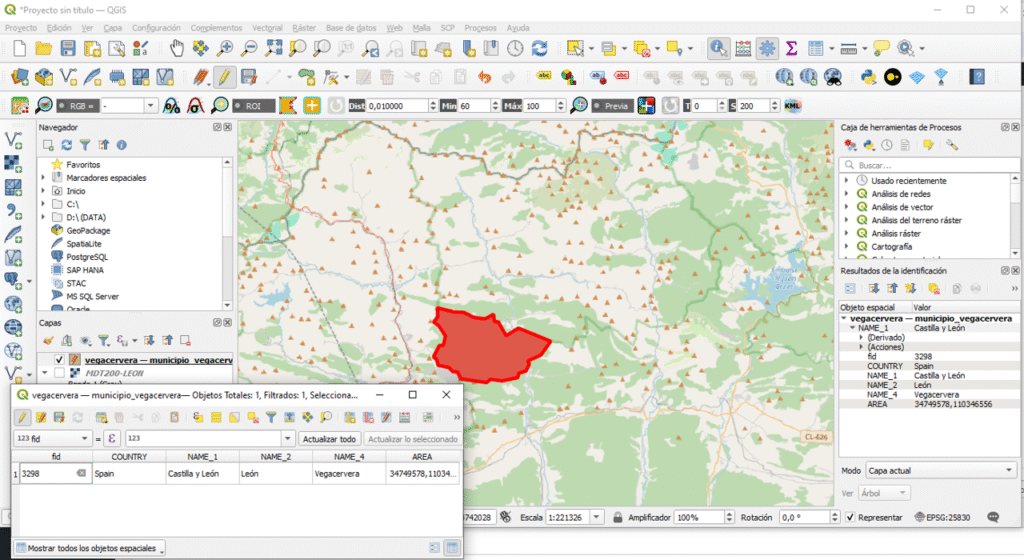Switch attribute table to form view
This screenshot has width=1024, height=560.
pos(434,548)
